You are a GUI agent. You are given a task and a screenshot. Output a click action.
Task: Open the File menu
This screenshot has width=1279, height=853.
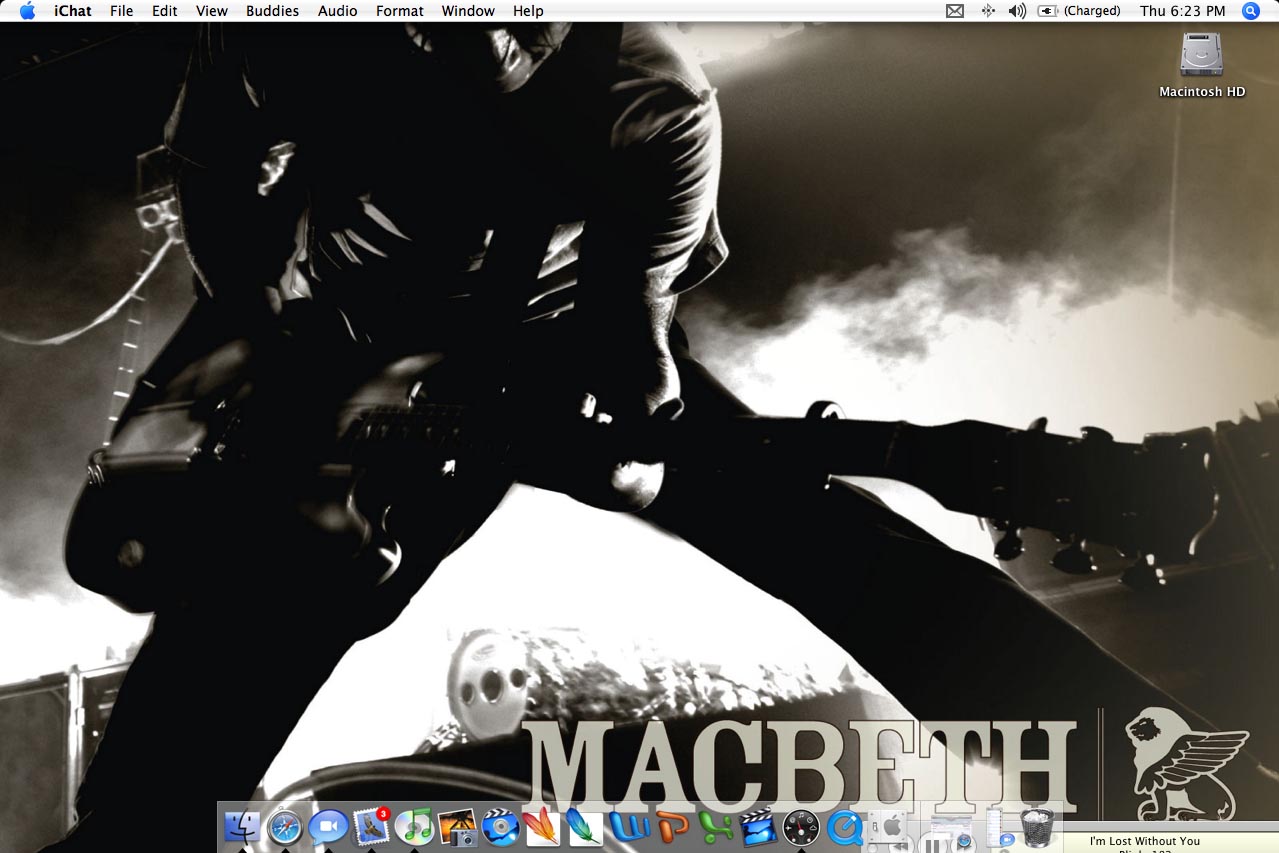[x=121, y=11]
